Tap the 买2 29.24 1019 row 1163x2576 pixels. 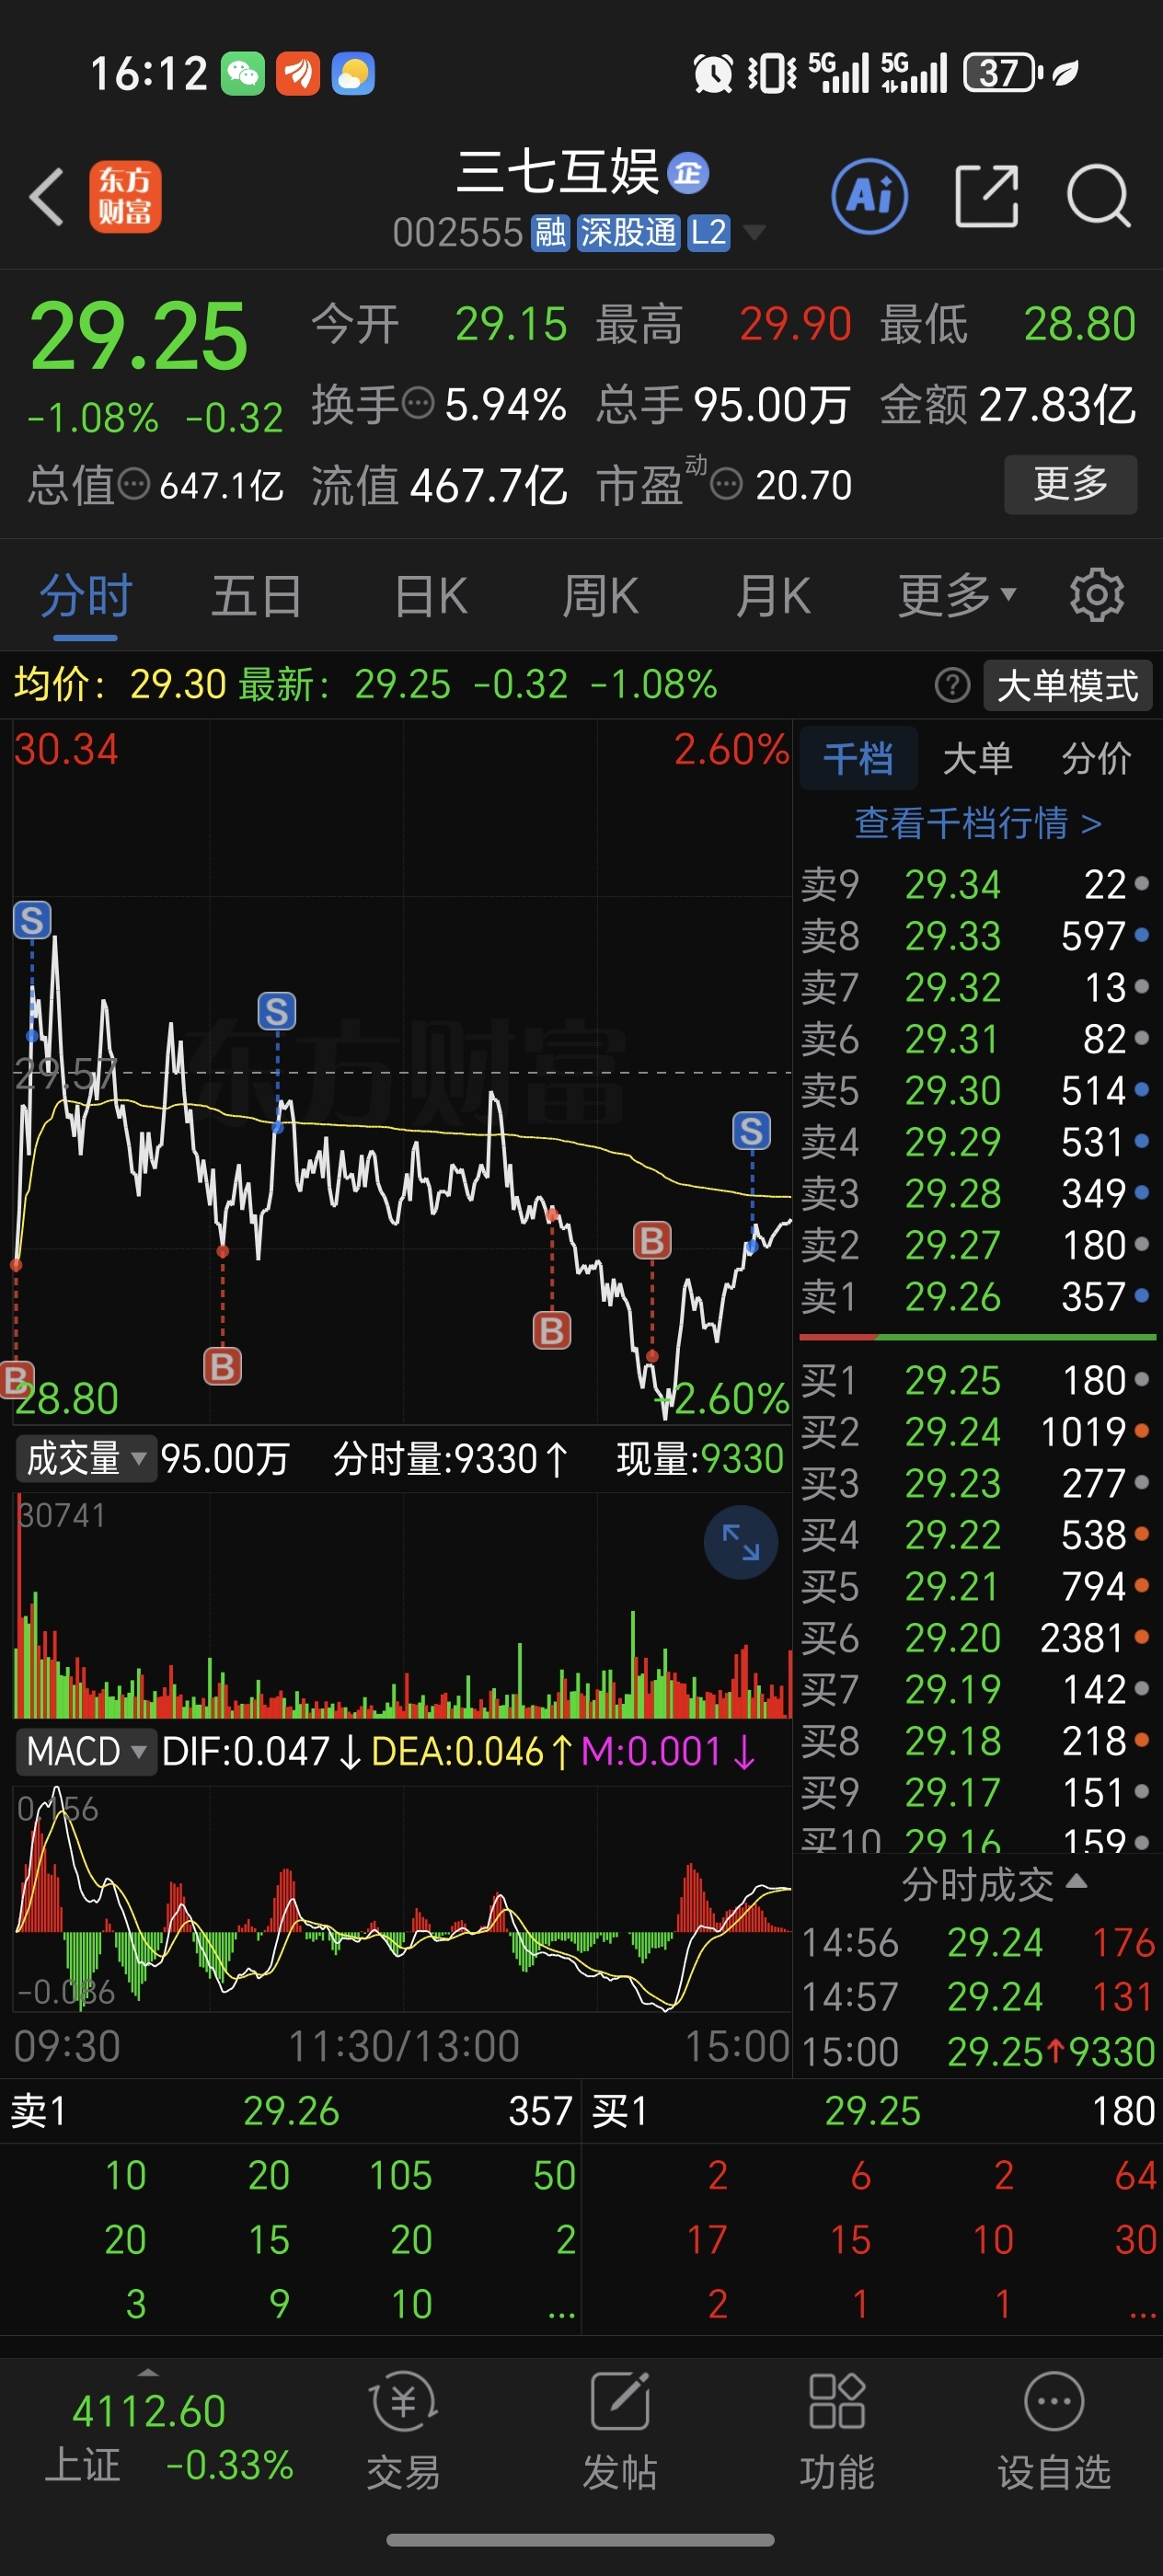coord(977,1431)
